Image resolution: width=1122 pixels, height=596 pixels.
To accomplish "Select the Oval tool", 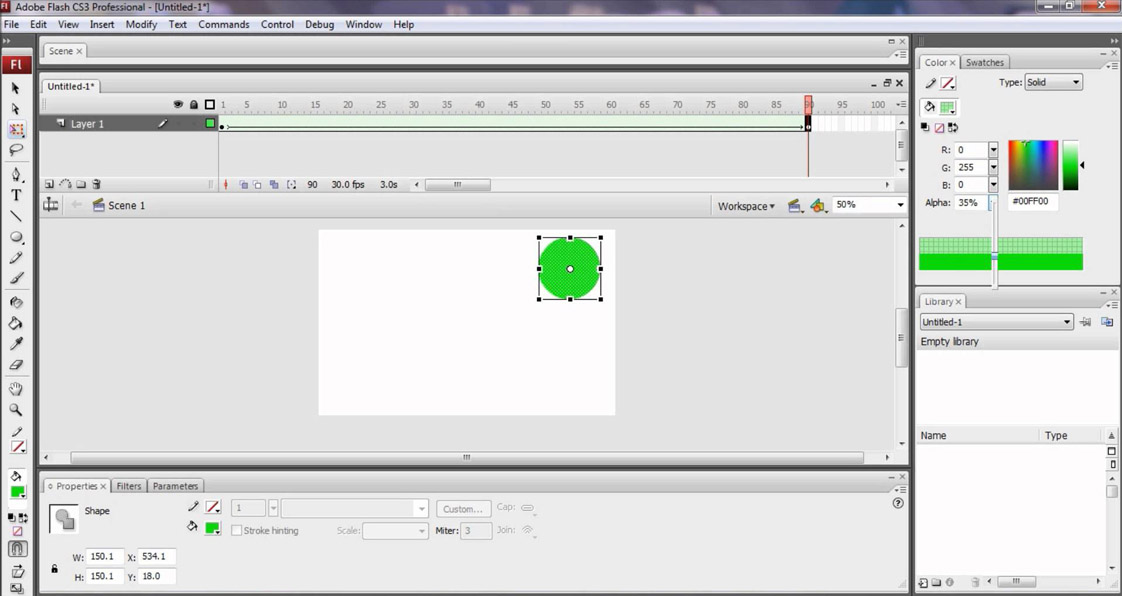I will pyautogui.click(x=16, y=237).
